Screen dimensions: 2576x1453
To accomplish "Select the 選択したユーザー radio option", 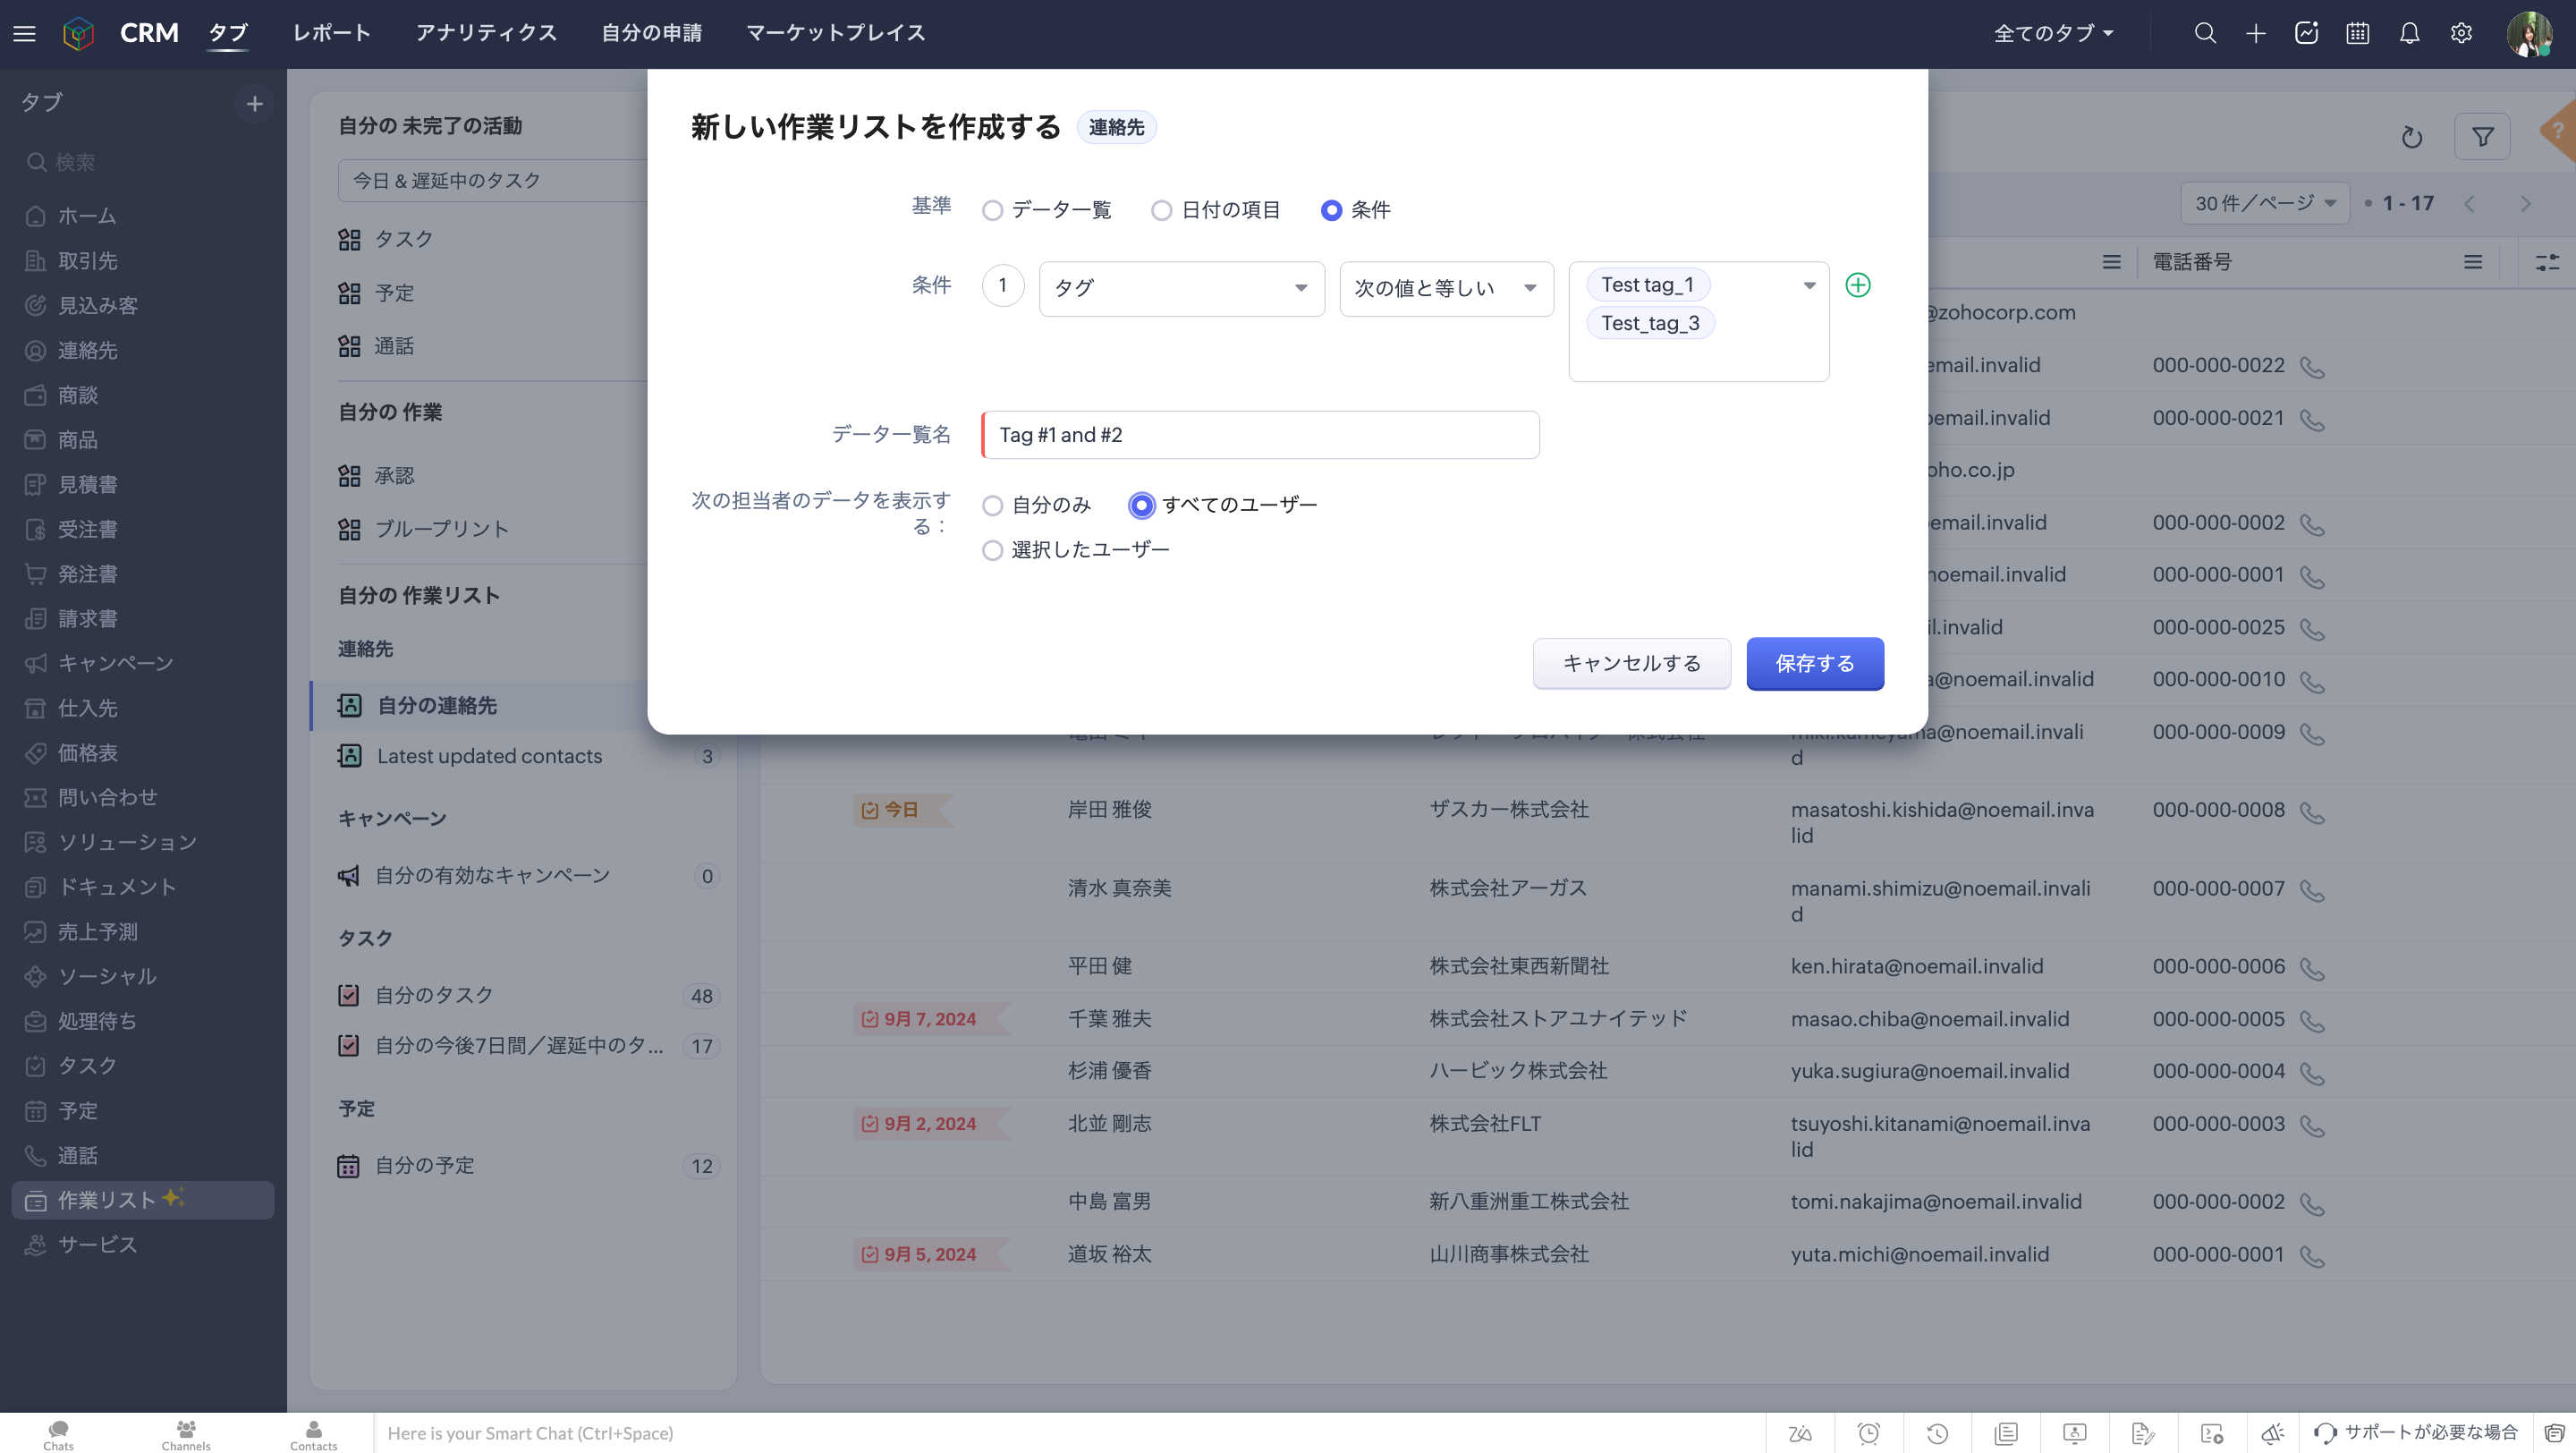I will 992,551.
